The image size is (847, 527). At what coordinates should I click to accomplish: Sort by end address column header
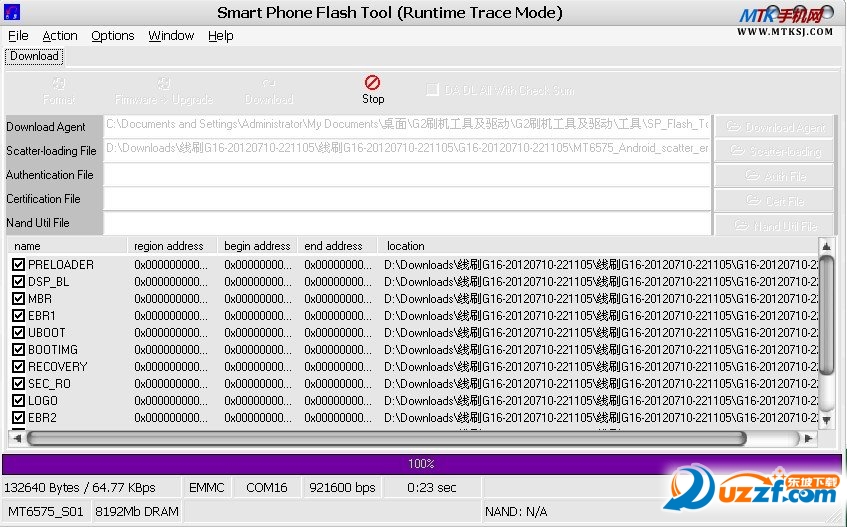(x=337, y=246)
